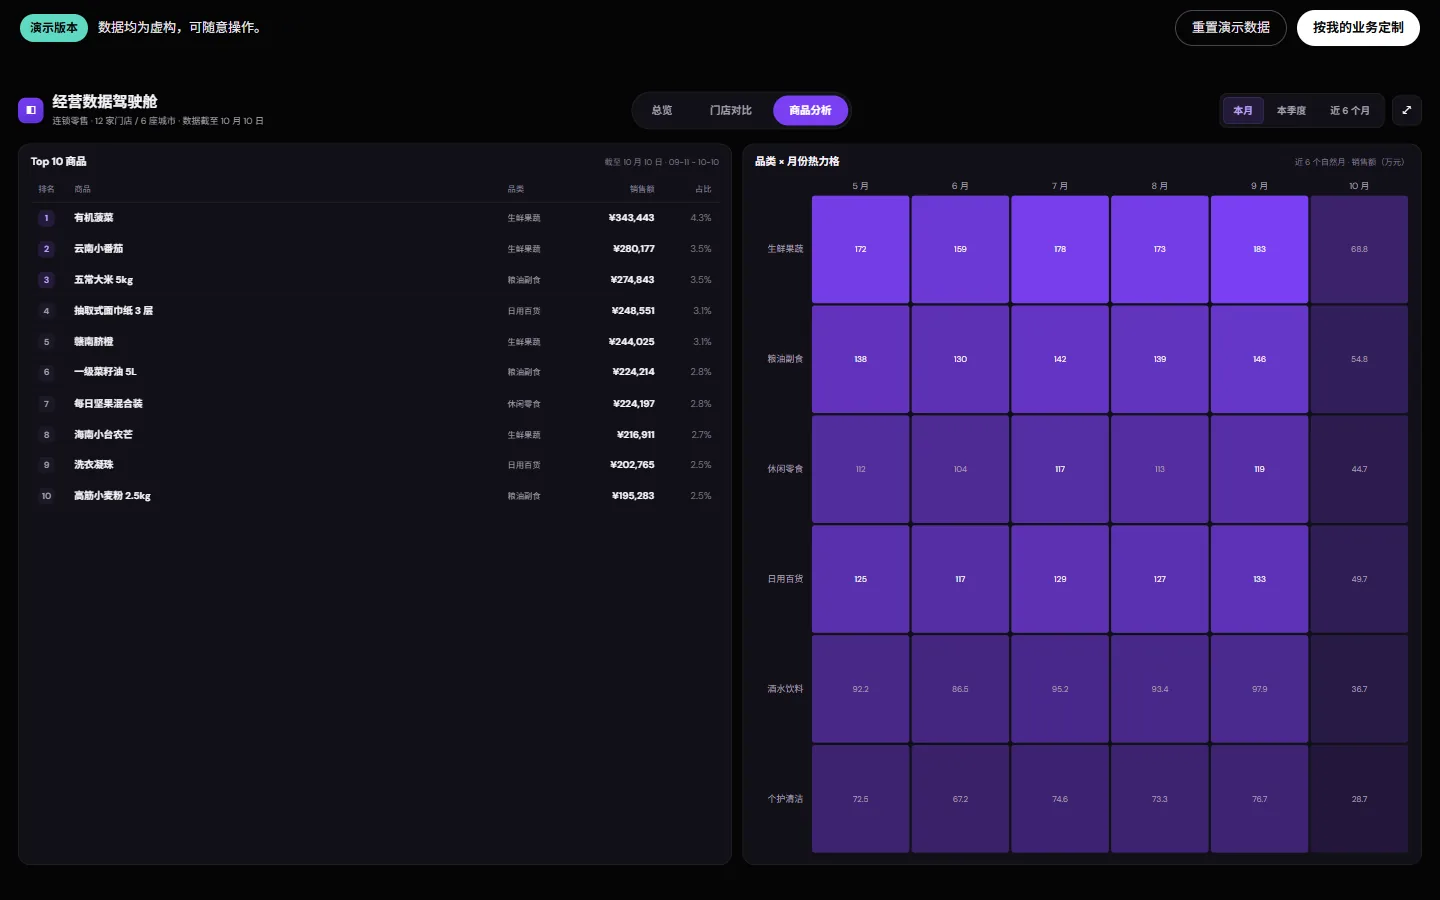Click the sales amount ¥195,283
The width and height of the screenshot is (1440, 900).
633,496
